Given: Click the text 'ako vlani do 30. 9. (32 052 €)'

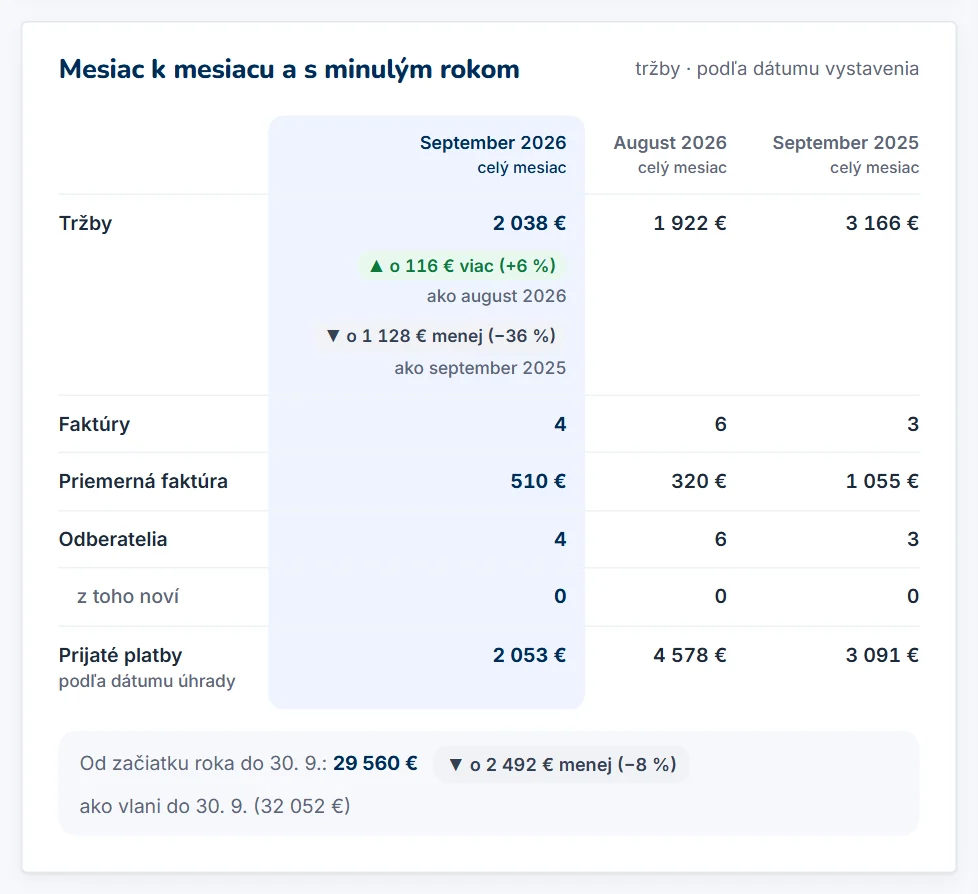Looking at the screenshot, I should (215, 806).
